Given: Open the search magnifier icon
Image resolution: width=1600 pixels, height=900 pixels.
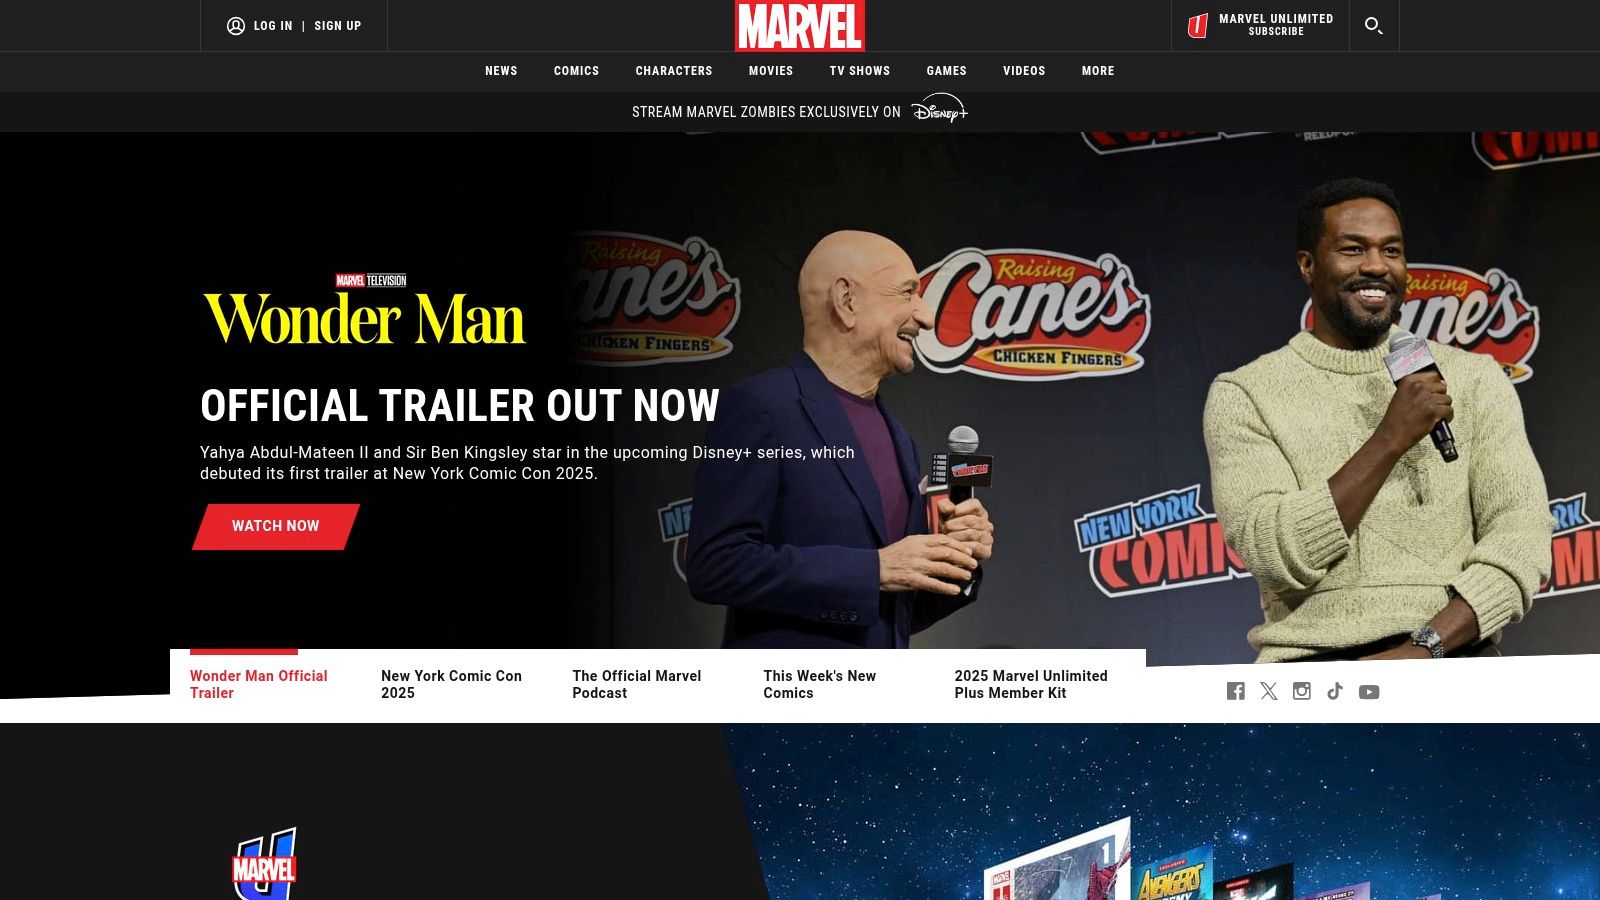Looking at the screenshot, I should (x=1374, y=26).
